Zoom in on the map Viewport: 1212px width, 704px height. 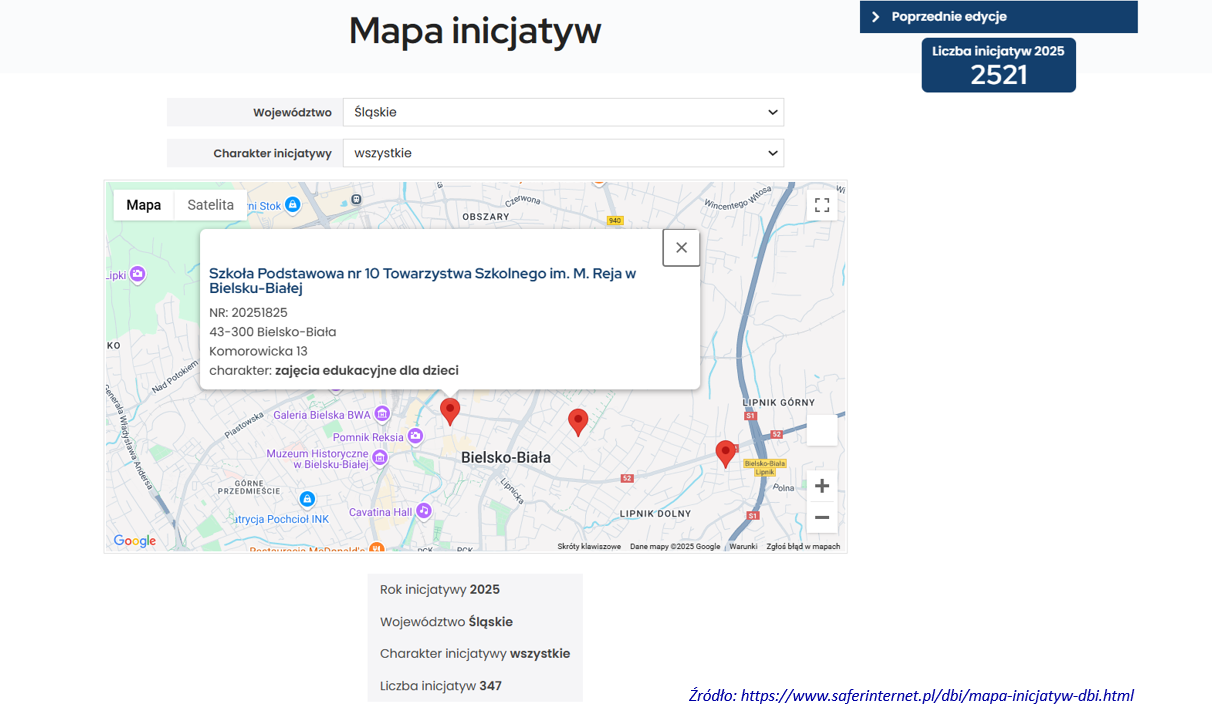click(822, 486)
